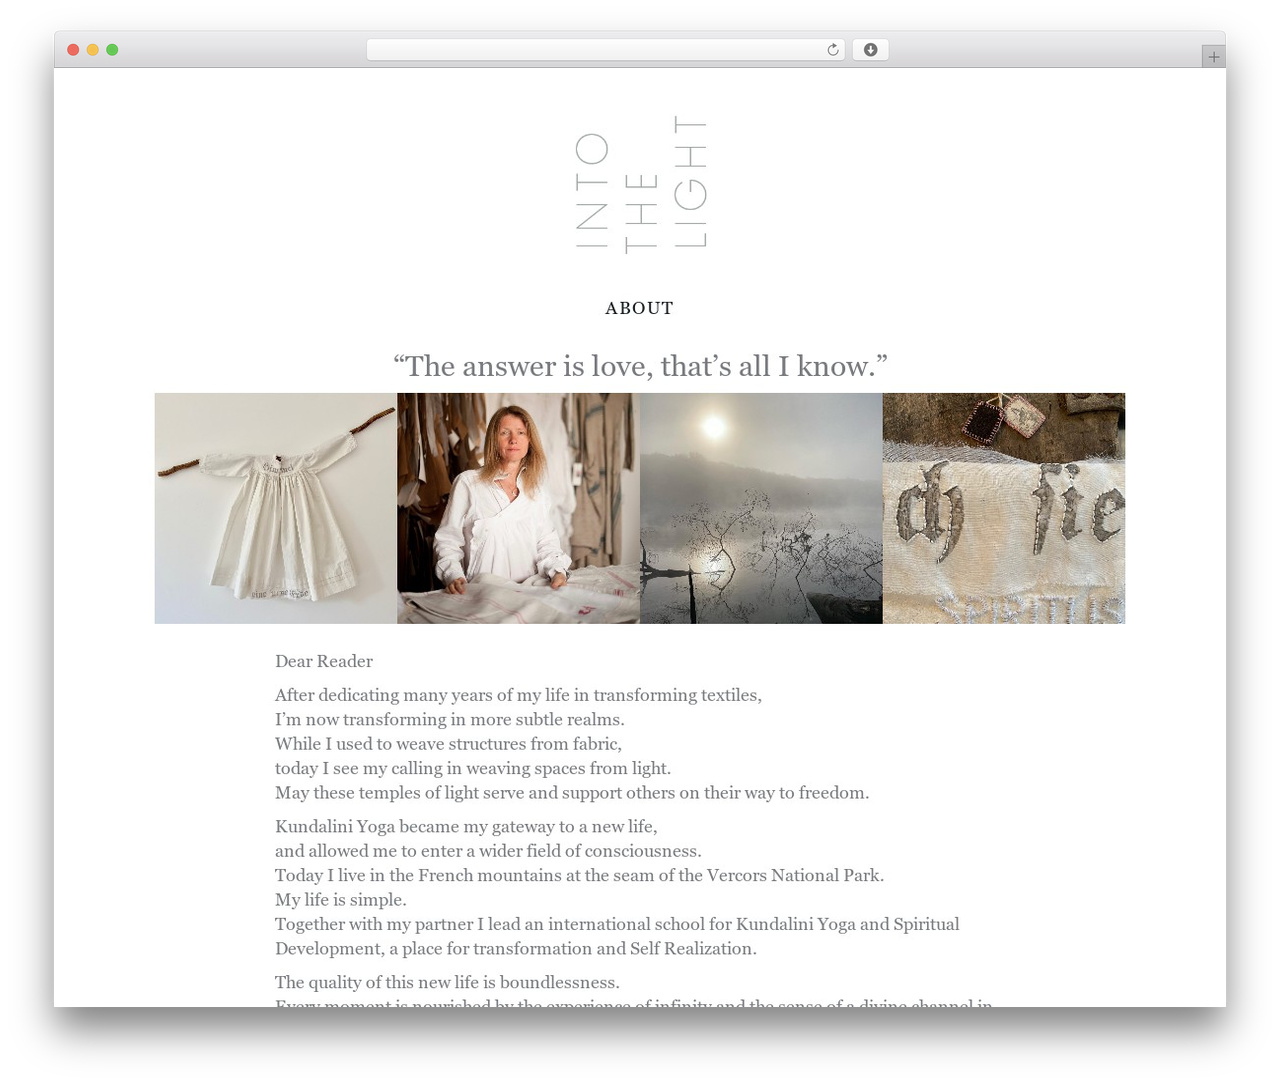The height and width of the screenshot is (1084, 1280).
Task: Select line "May these temples of light serve"
Action: tap(572, 793)
